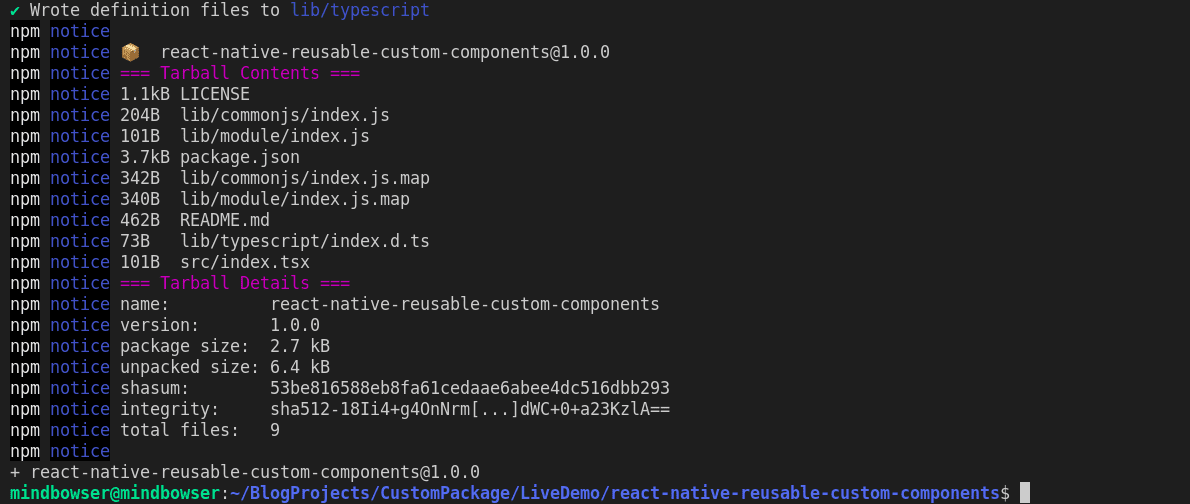Click the package name in Tarball Details
Viewport: 1190px width, 504px height.
pyautogui.click(x=464, y=304)
